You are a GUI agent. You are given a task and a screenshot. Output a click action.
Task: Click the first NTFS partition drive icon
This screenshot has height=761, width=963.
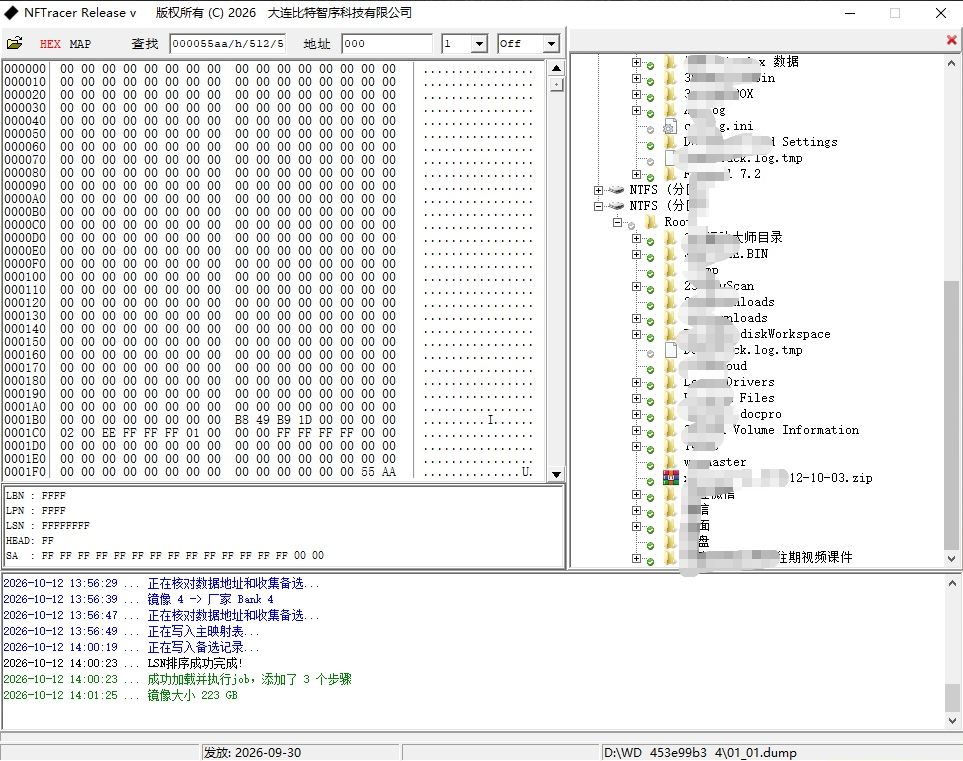pyautogui.click(x=616, y=190)
